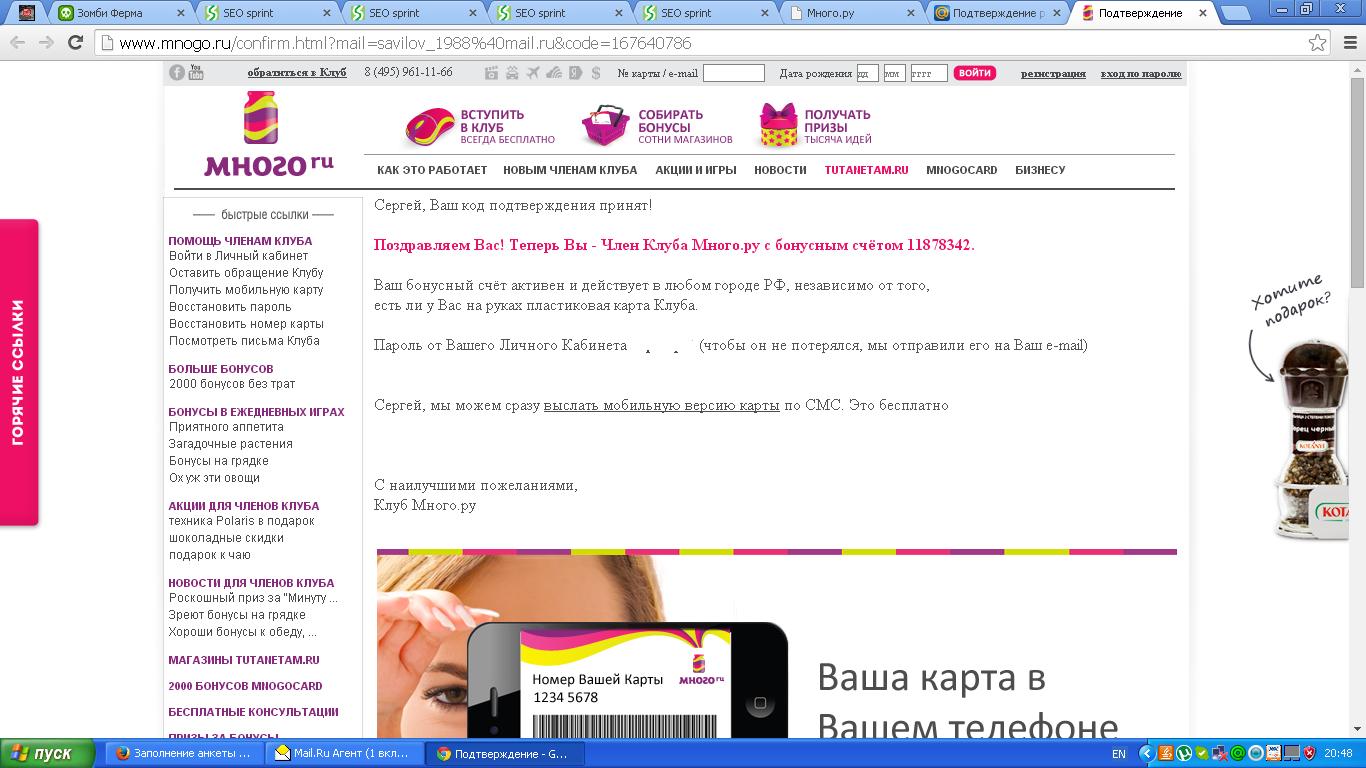The width and height of the screenshot is (1366, 768).
Task: Click the Facebook icon in site header
Action: [x=177, y=72]
